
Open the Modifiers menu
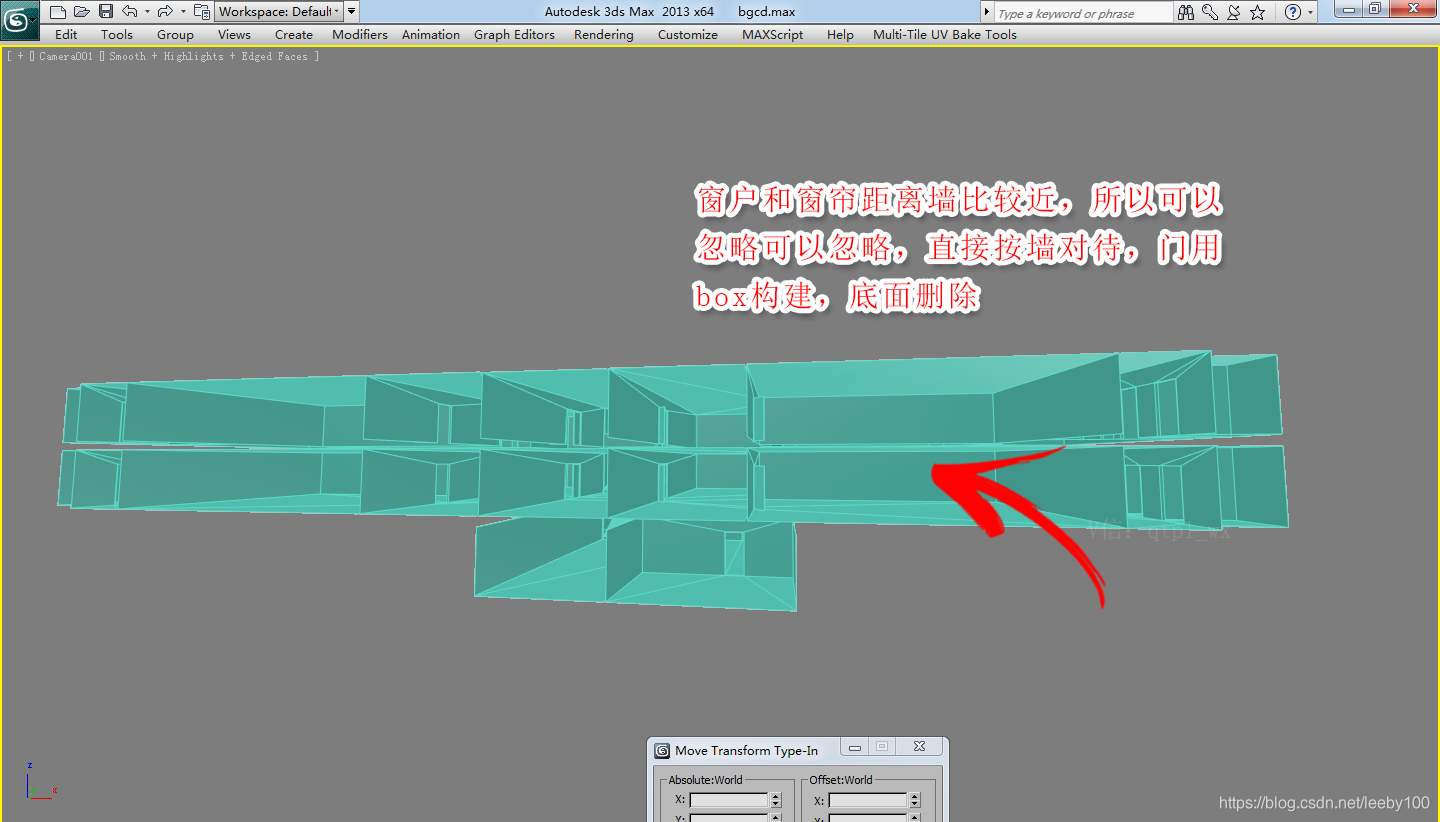click(x=360, y=34)
